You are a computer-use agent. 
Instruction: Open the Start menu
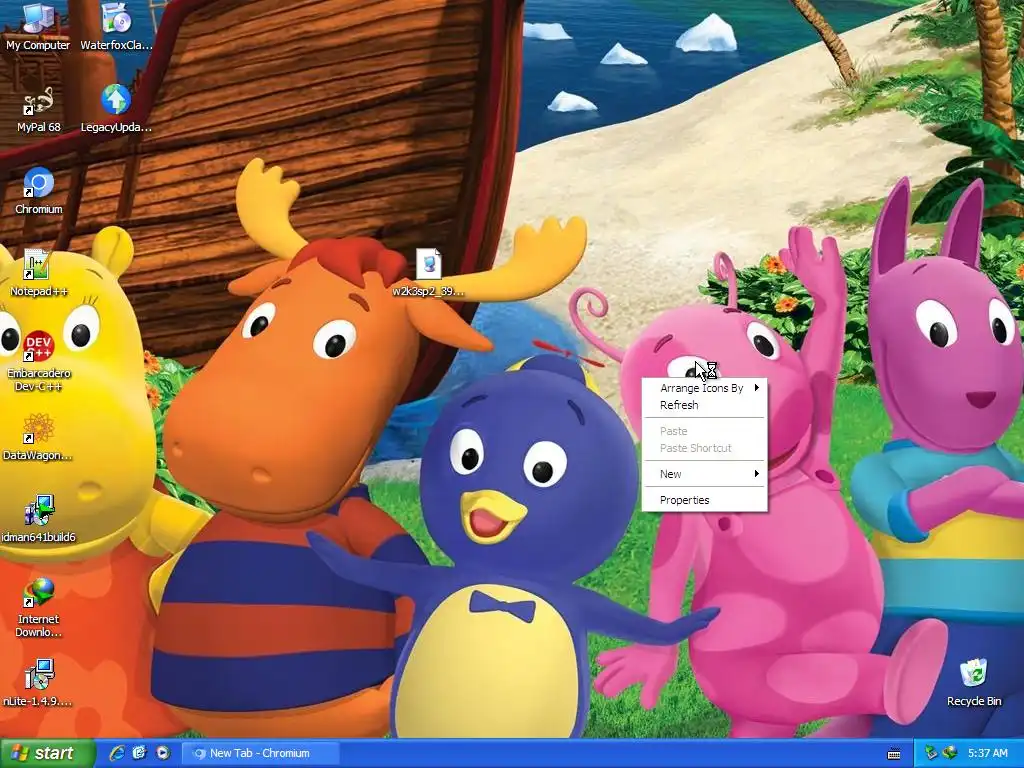[47, 753]
